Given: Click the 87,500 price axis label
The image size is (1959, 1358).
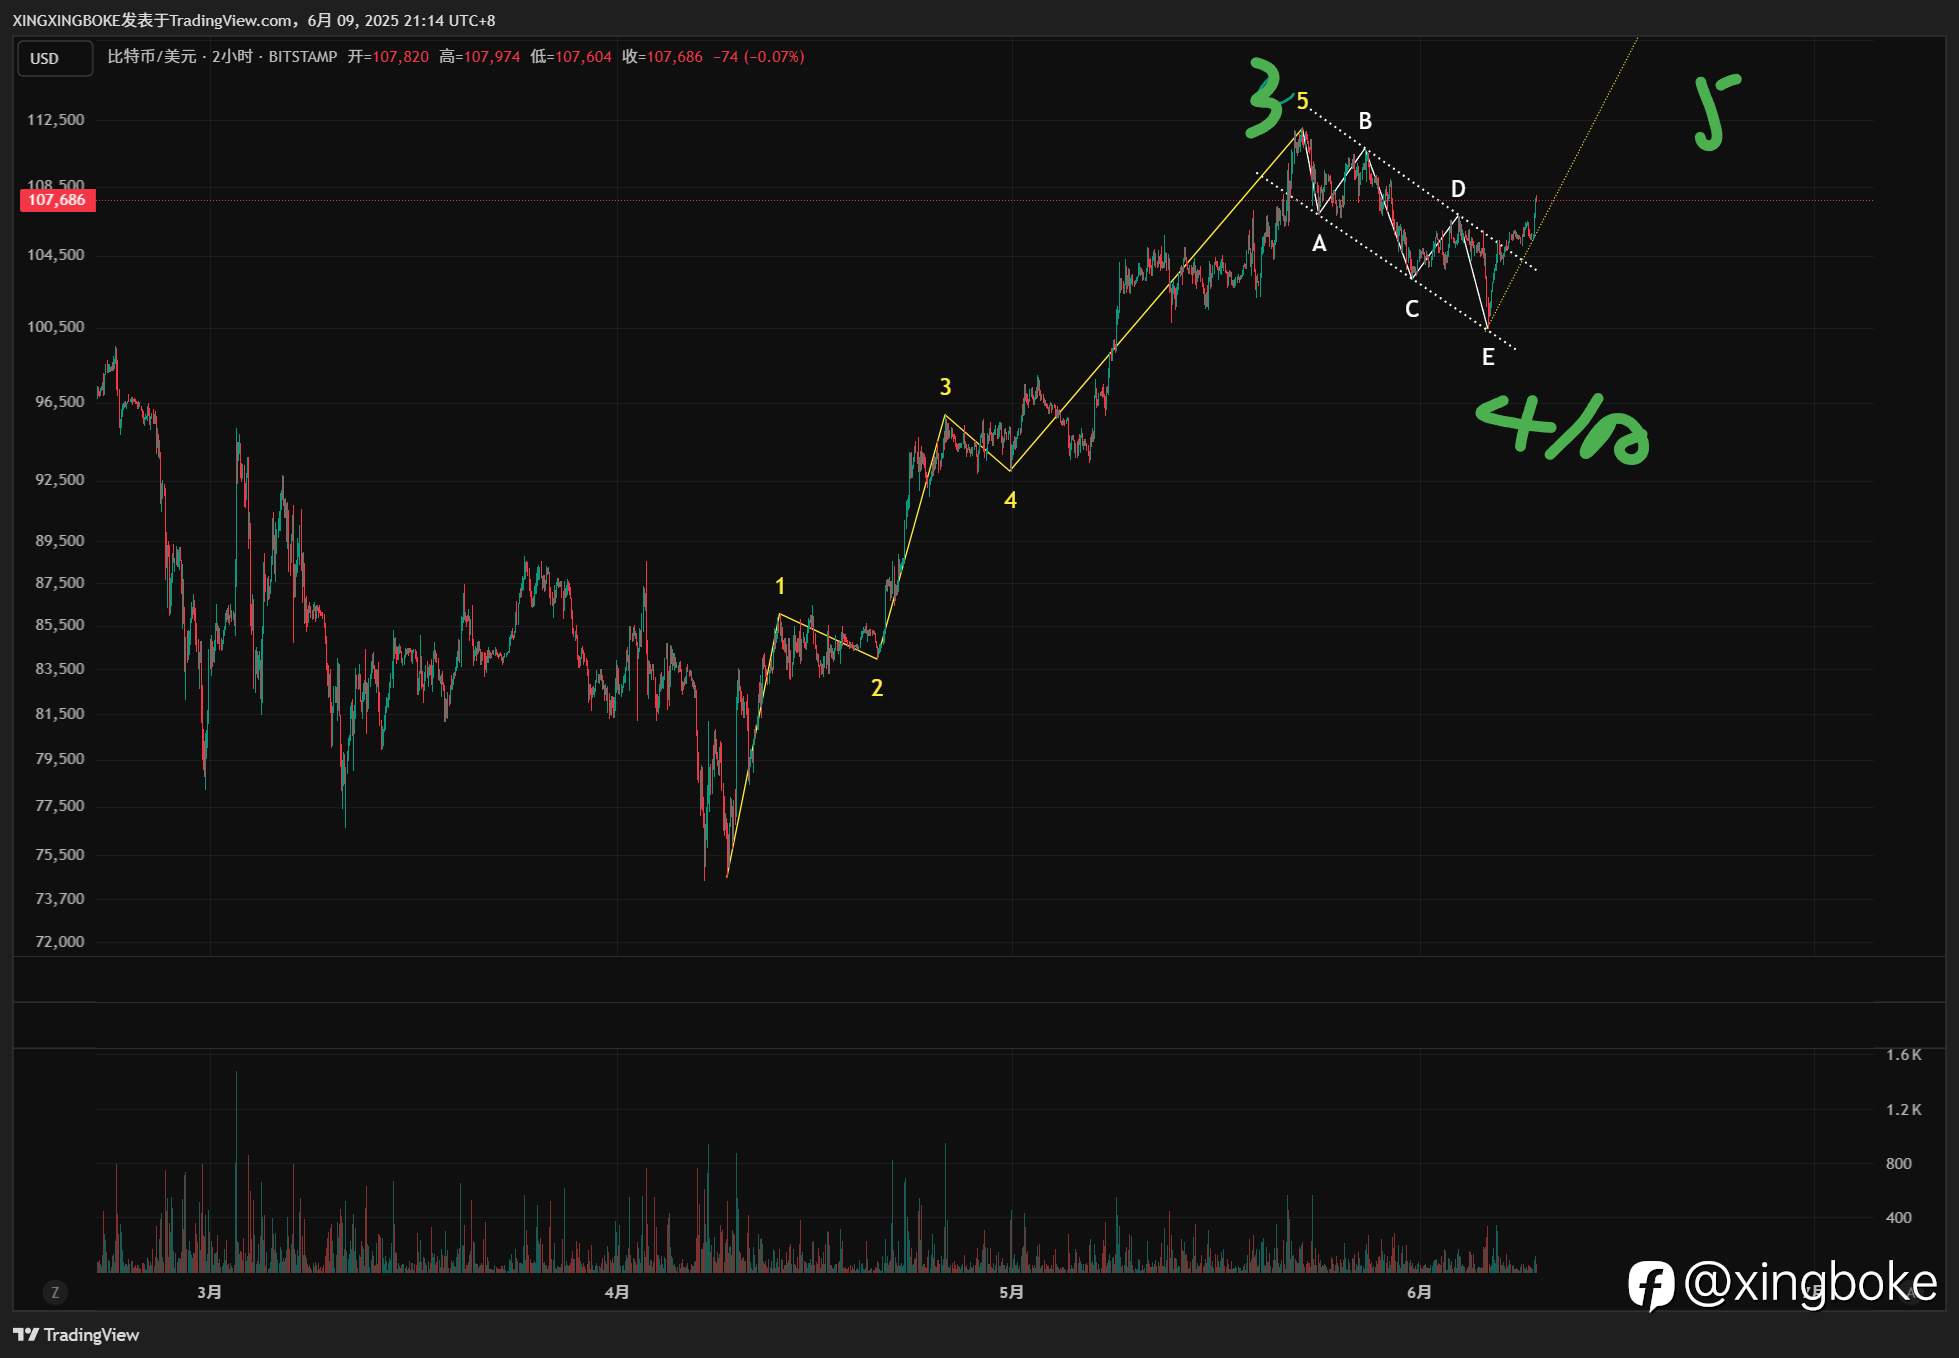Looking at the screenshot, I should tap(60, 583).
